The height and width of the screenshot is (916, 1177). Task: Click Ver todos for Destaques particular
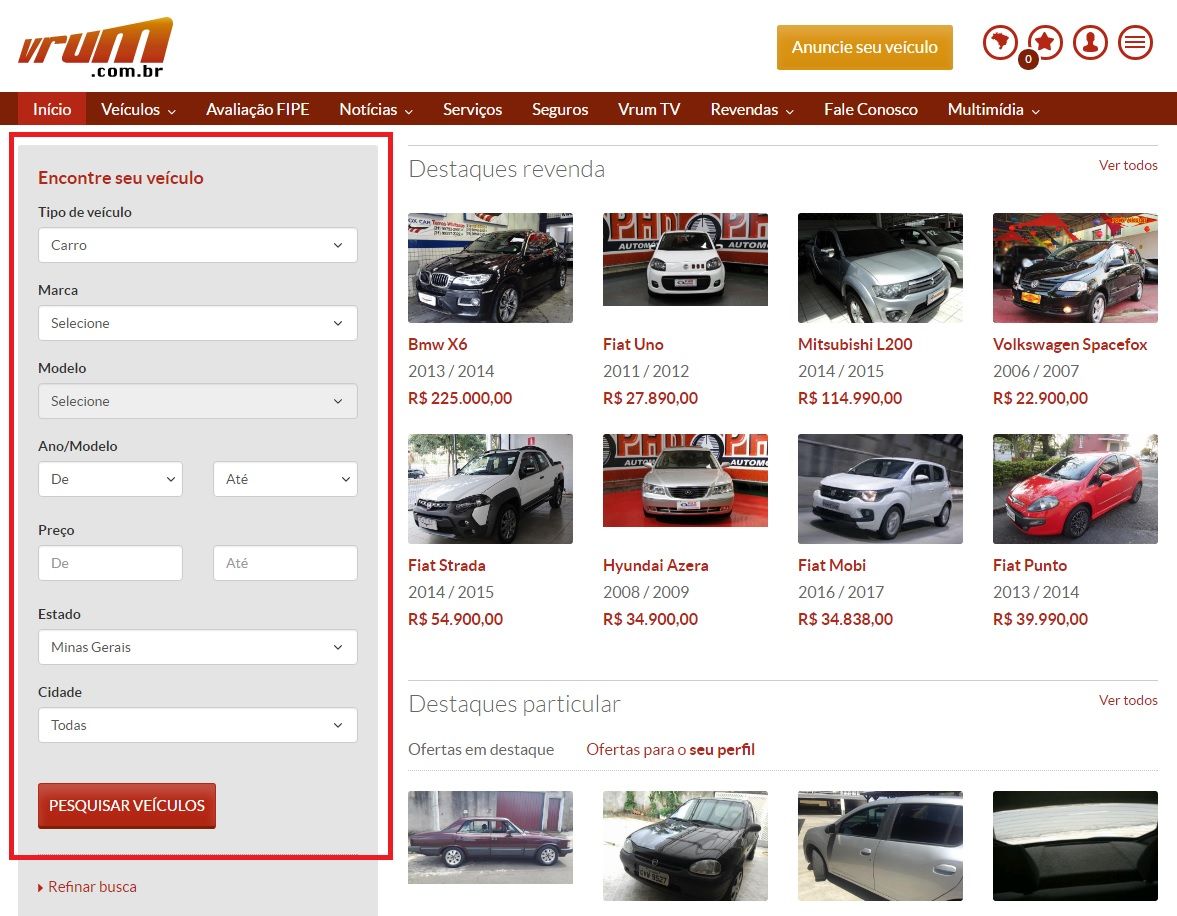[1127, 700]
